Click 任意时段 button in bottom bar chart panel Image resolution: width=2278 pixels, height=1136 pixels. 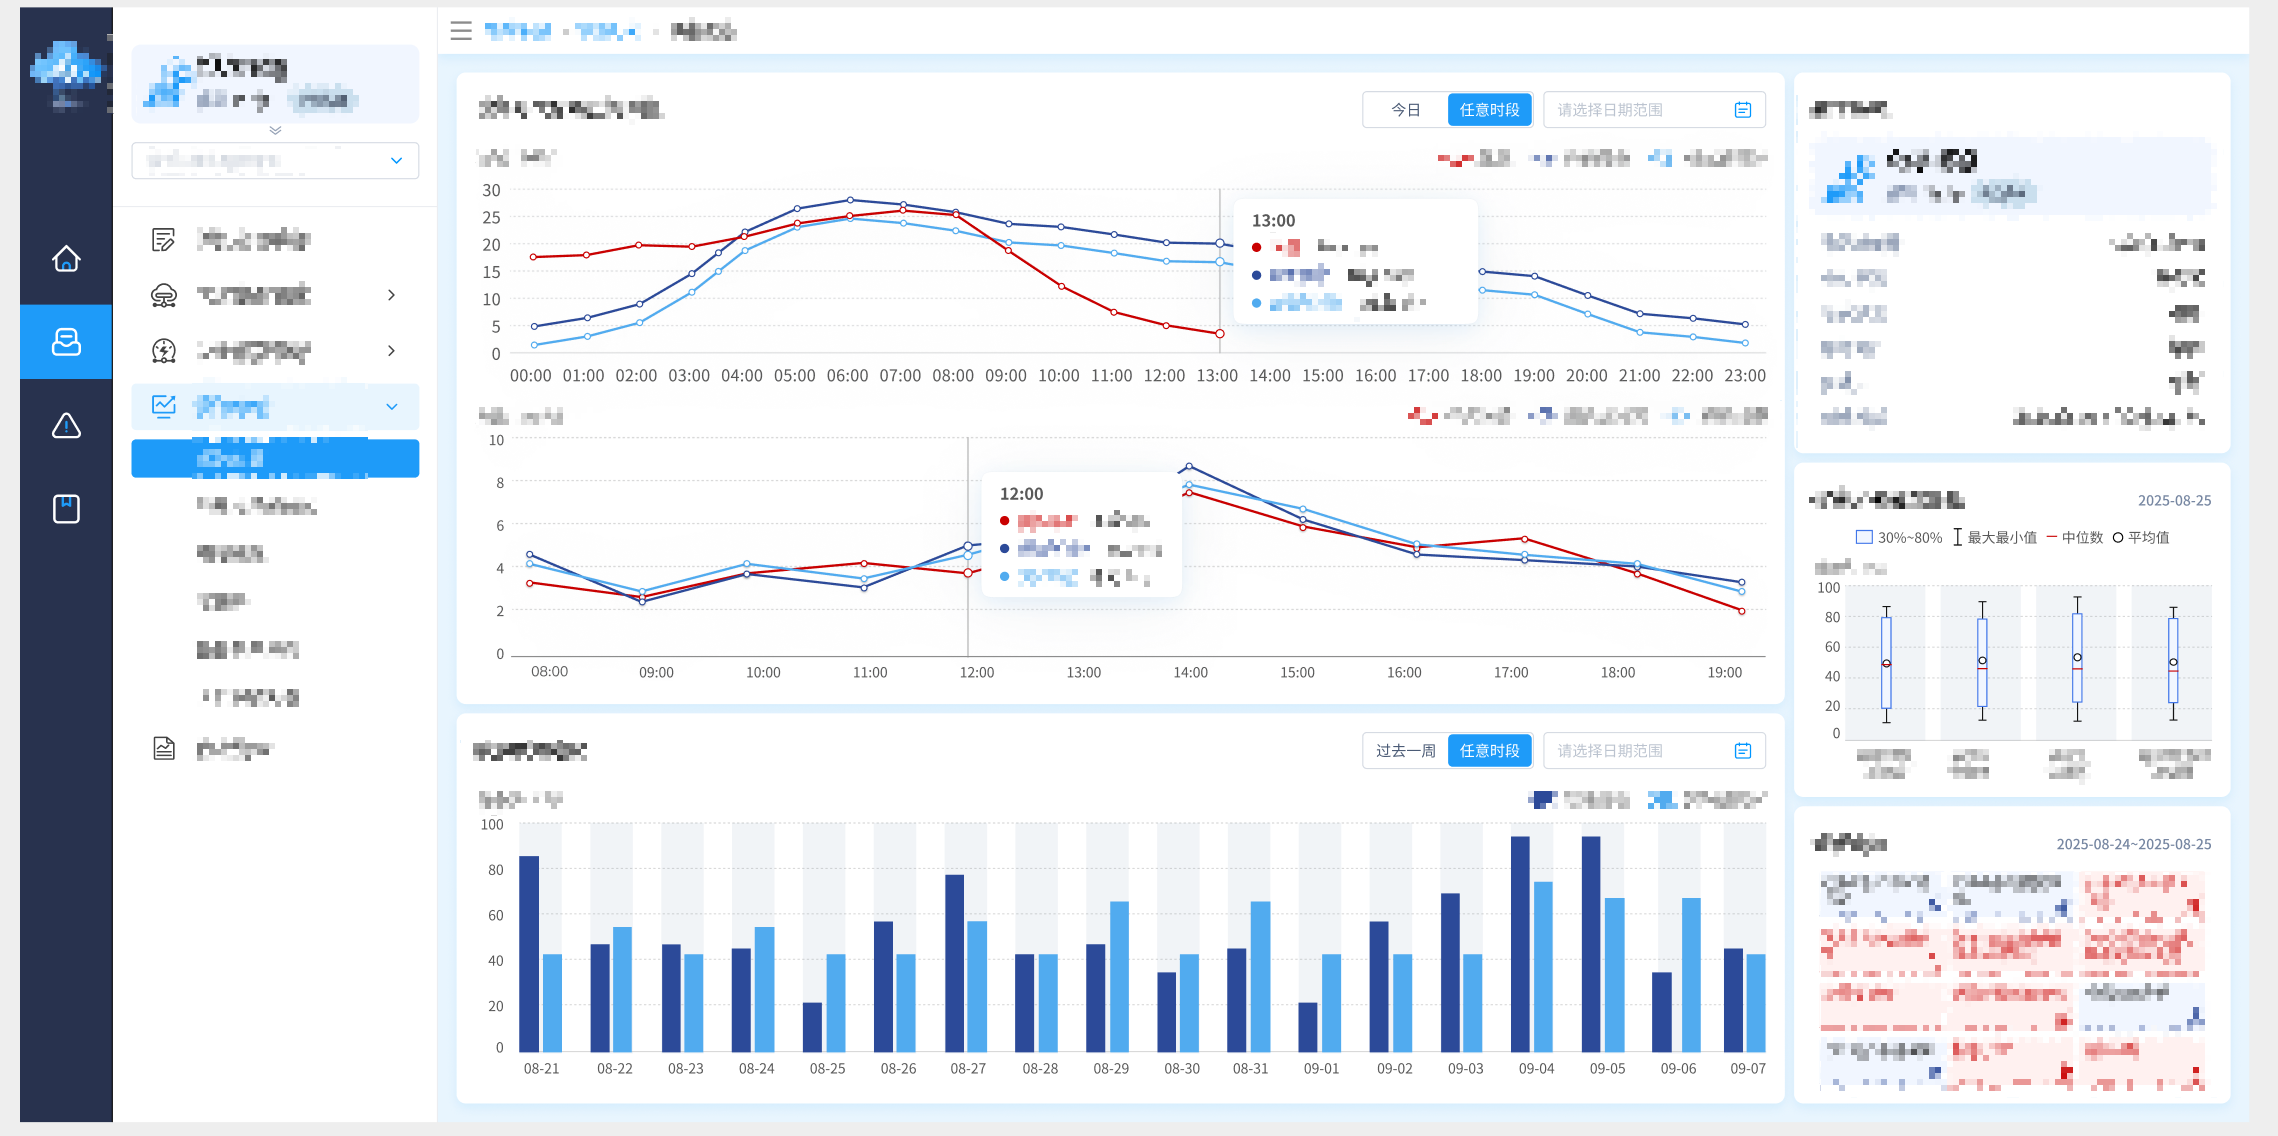tap(1489, 751)
